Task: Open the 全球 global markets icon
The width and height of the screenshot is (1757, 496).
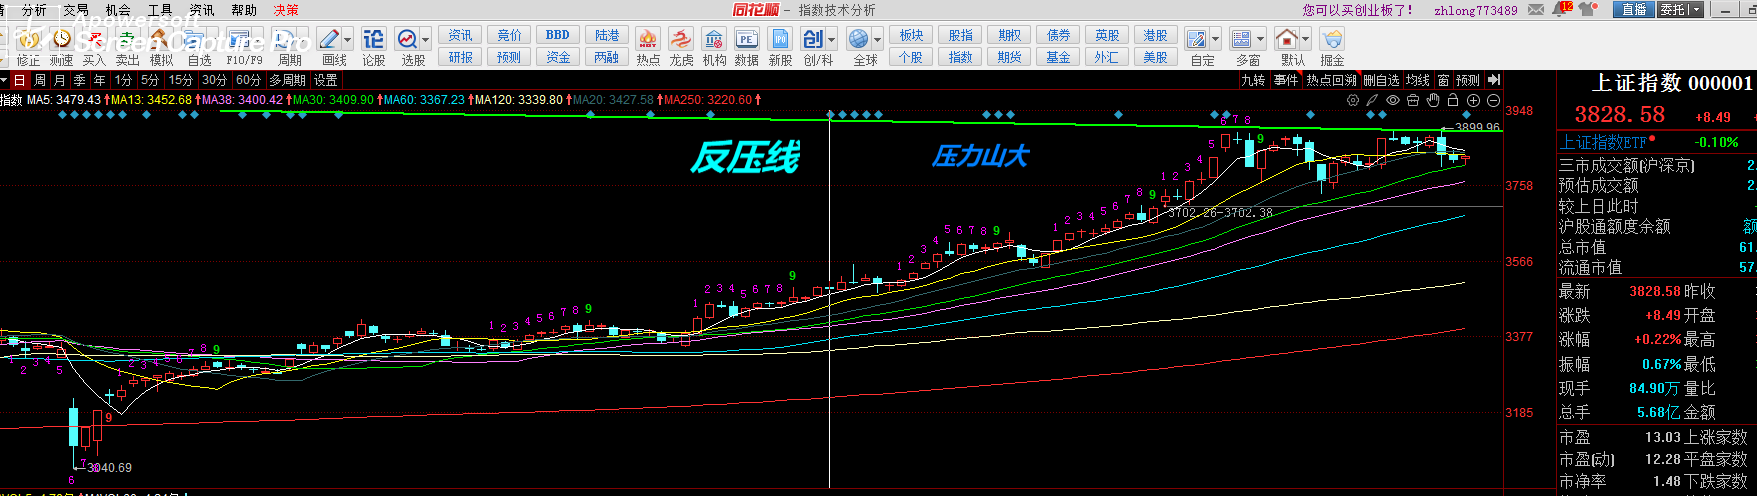Action: click(x=859, y=39)
